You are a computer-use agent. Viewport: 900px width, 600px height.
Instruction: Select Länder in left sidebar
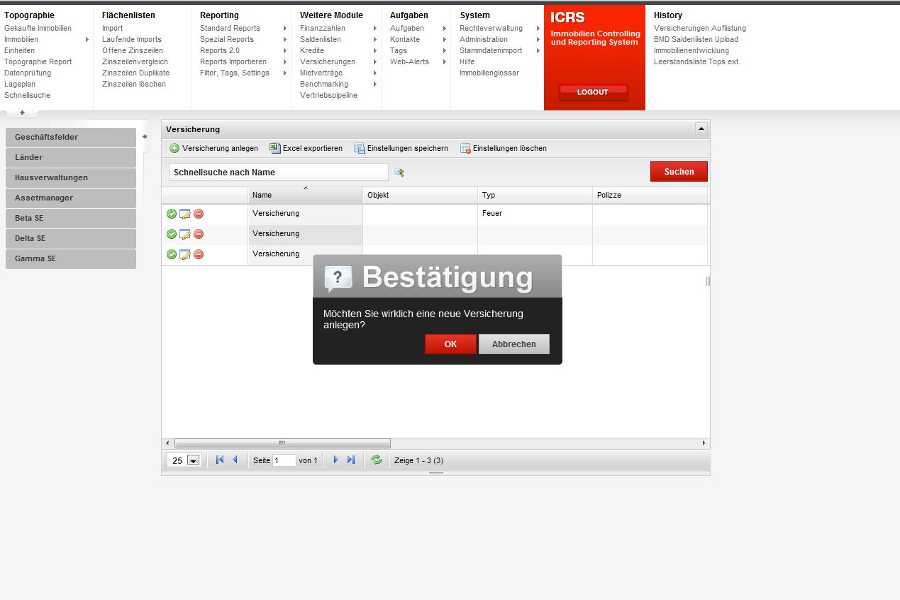(71, 157)
